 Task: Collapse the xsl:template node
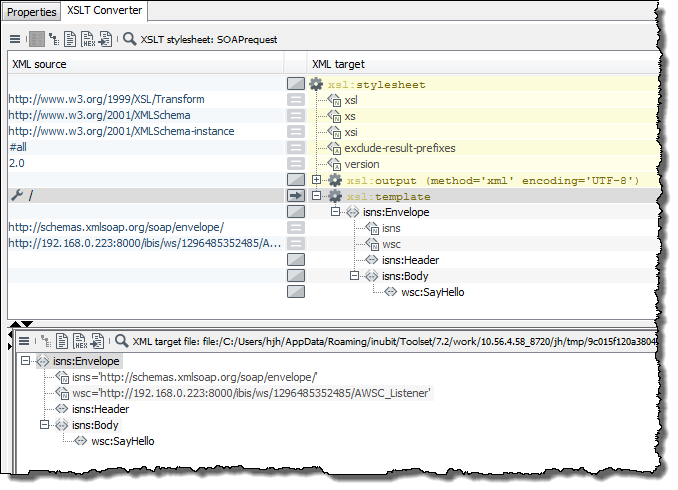pyautogui.click(x=317, y=196)
